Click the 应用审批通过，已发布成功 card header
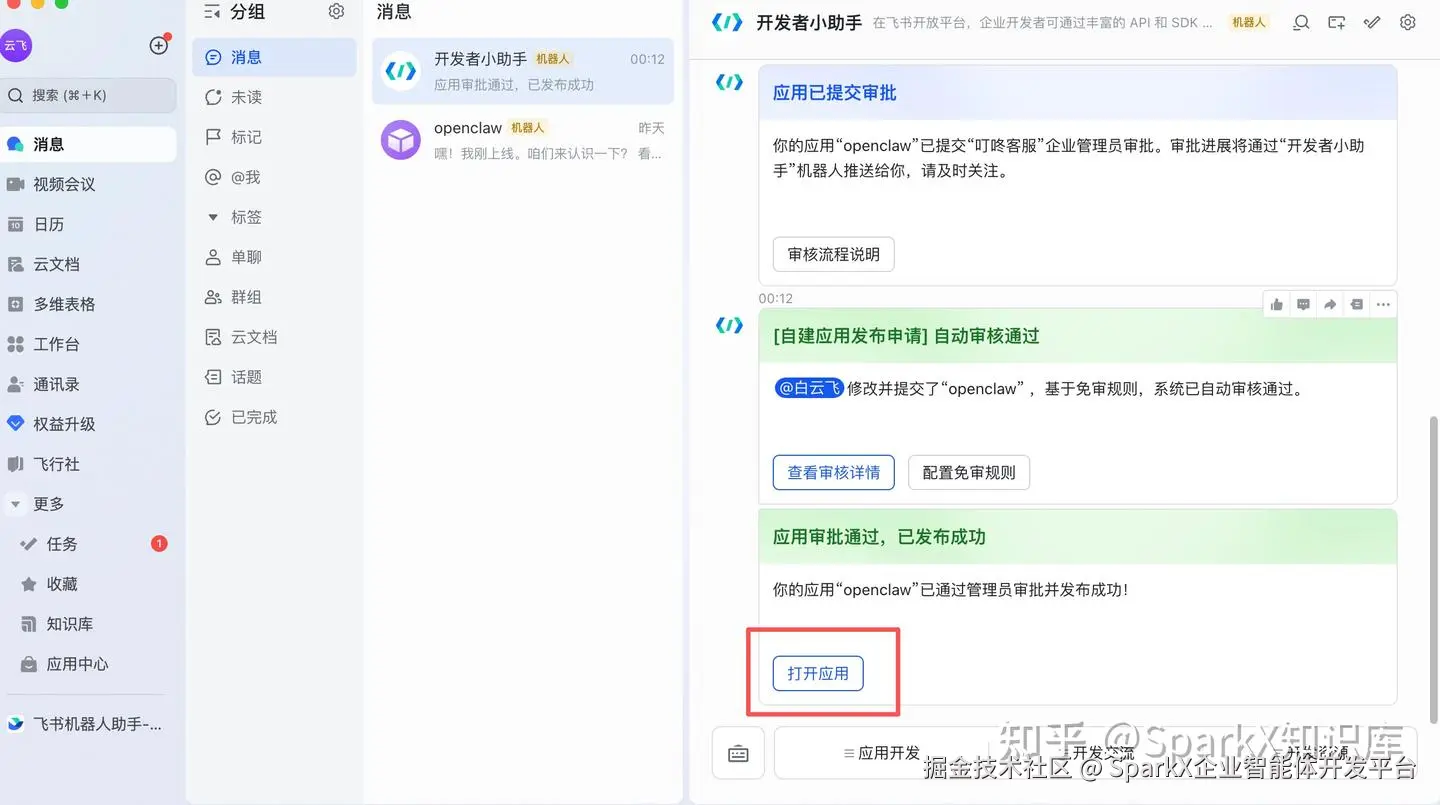Viewport: 1440px width, 805px height. coord(1077,537)
